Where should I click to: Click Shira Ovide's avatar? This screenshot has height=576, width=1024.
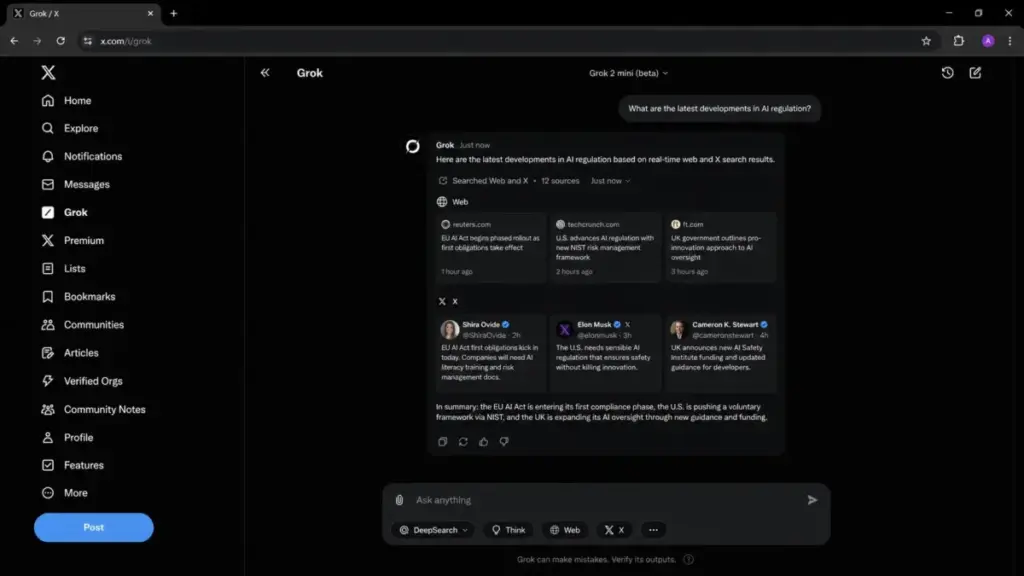tap(449, 329)
